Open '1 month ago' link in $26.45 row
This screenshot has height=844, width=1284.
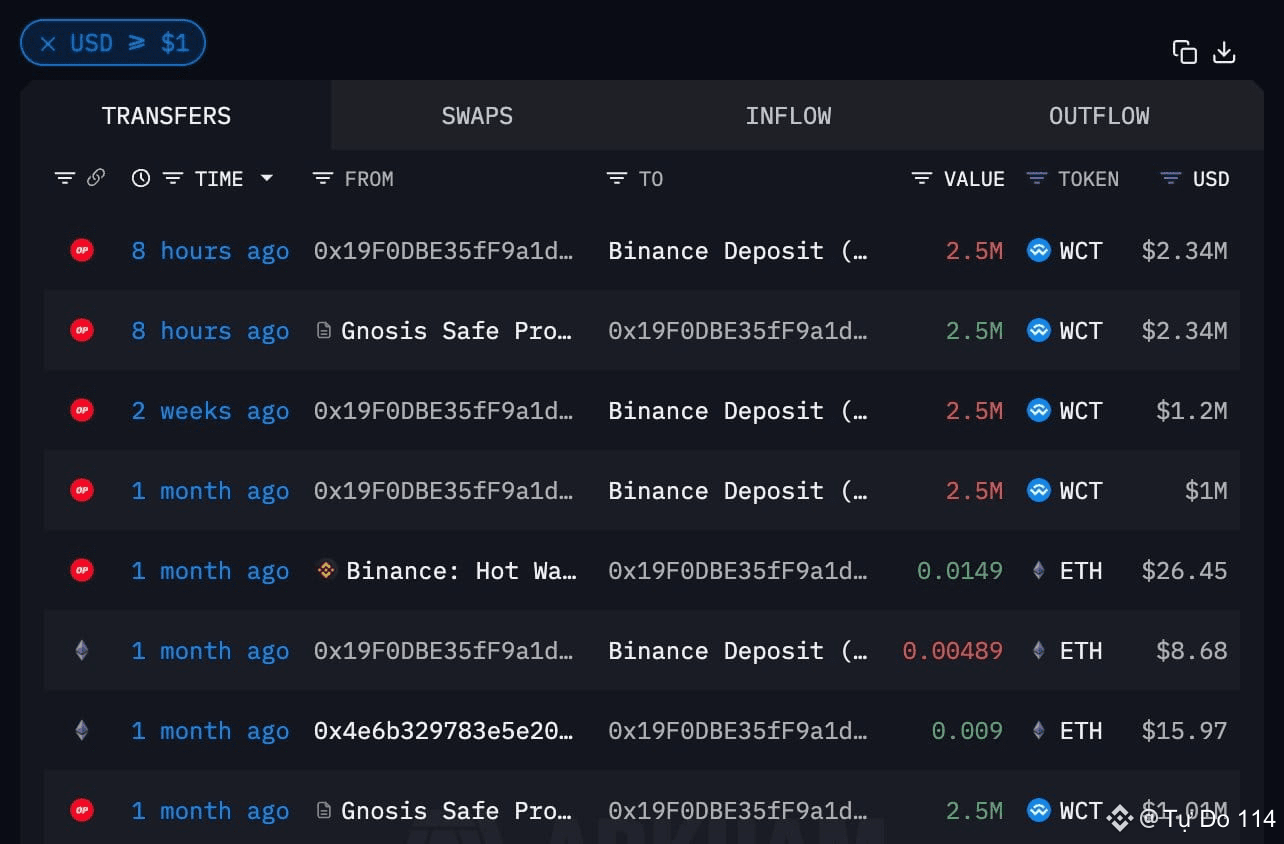click(210, 571)
